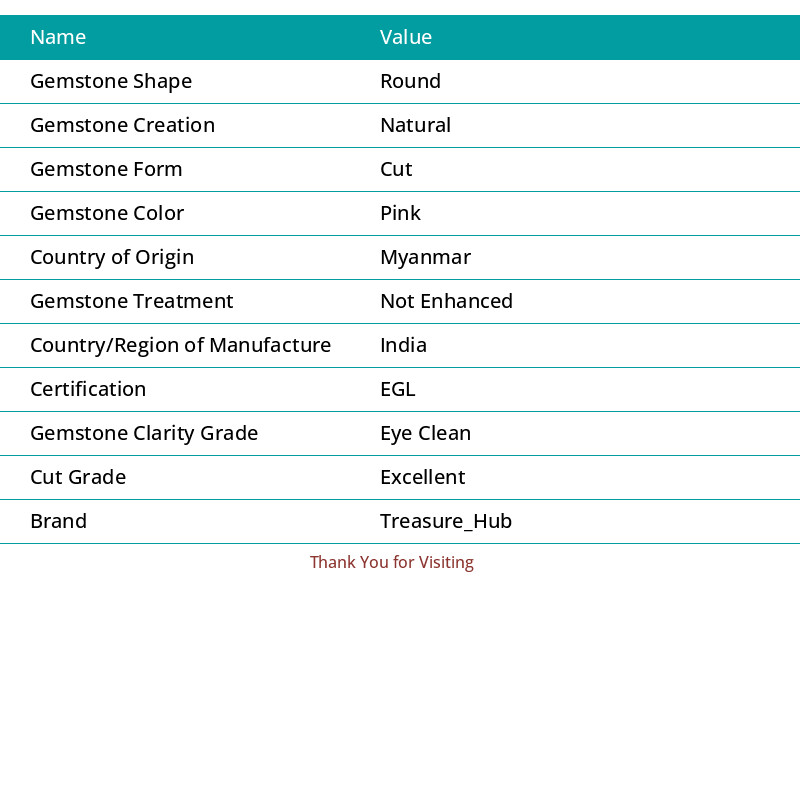800x800 pixels.
Task: Click the Treasure_Hub brand value
Action: pyautogui.click(x=446, y=521)
